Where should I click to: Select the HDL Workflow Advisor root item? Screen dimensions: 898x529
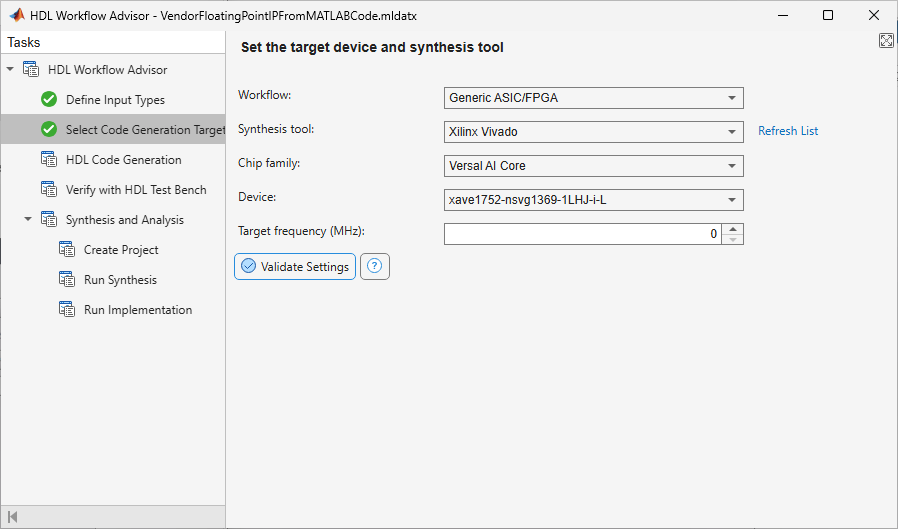pyautogui.click(x=108, y=70)
